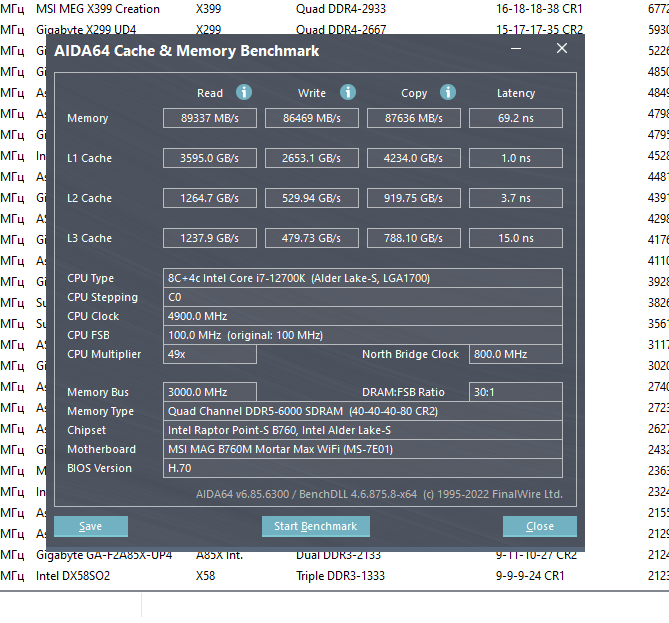Click the Memory Type field DDR5-6000 SDRAM
Screen dimensions: 669x623
[363, 411]
